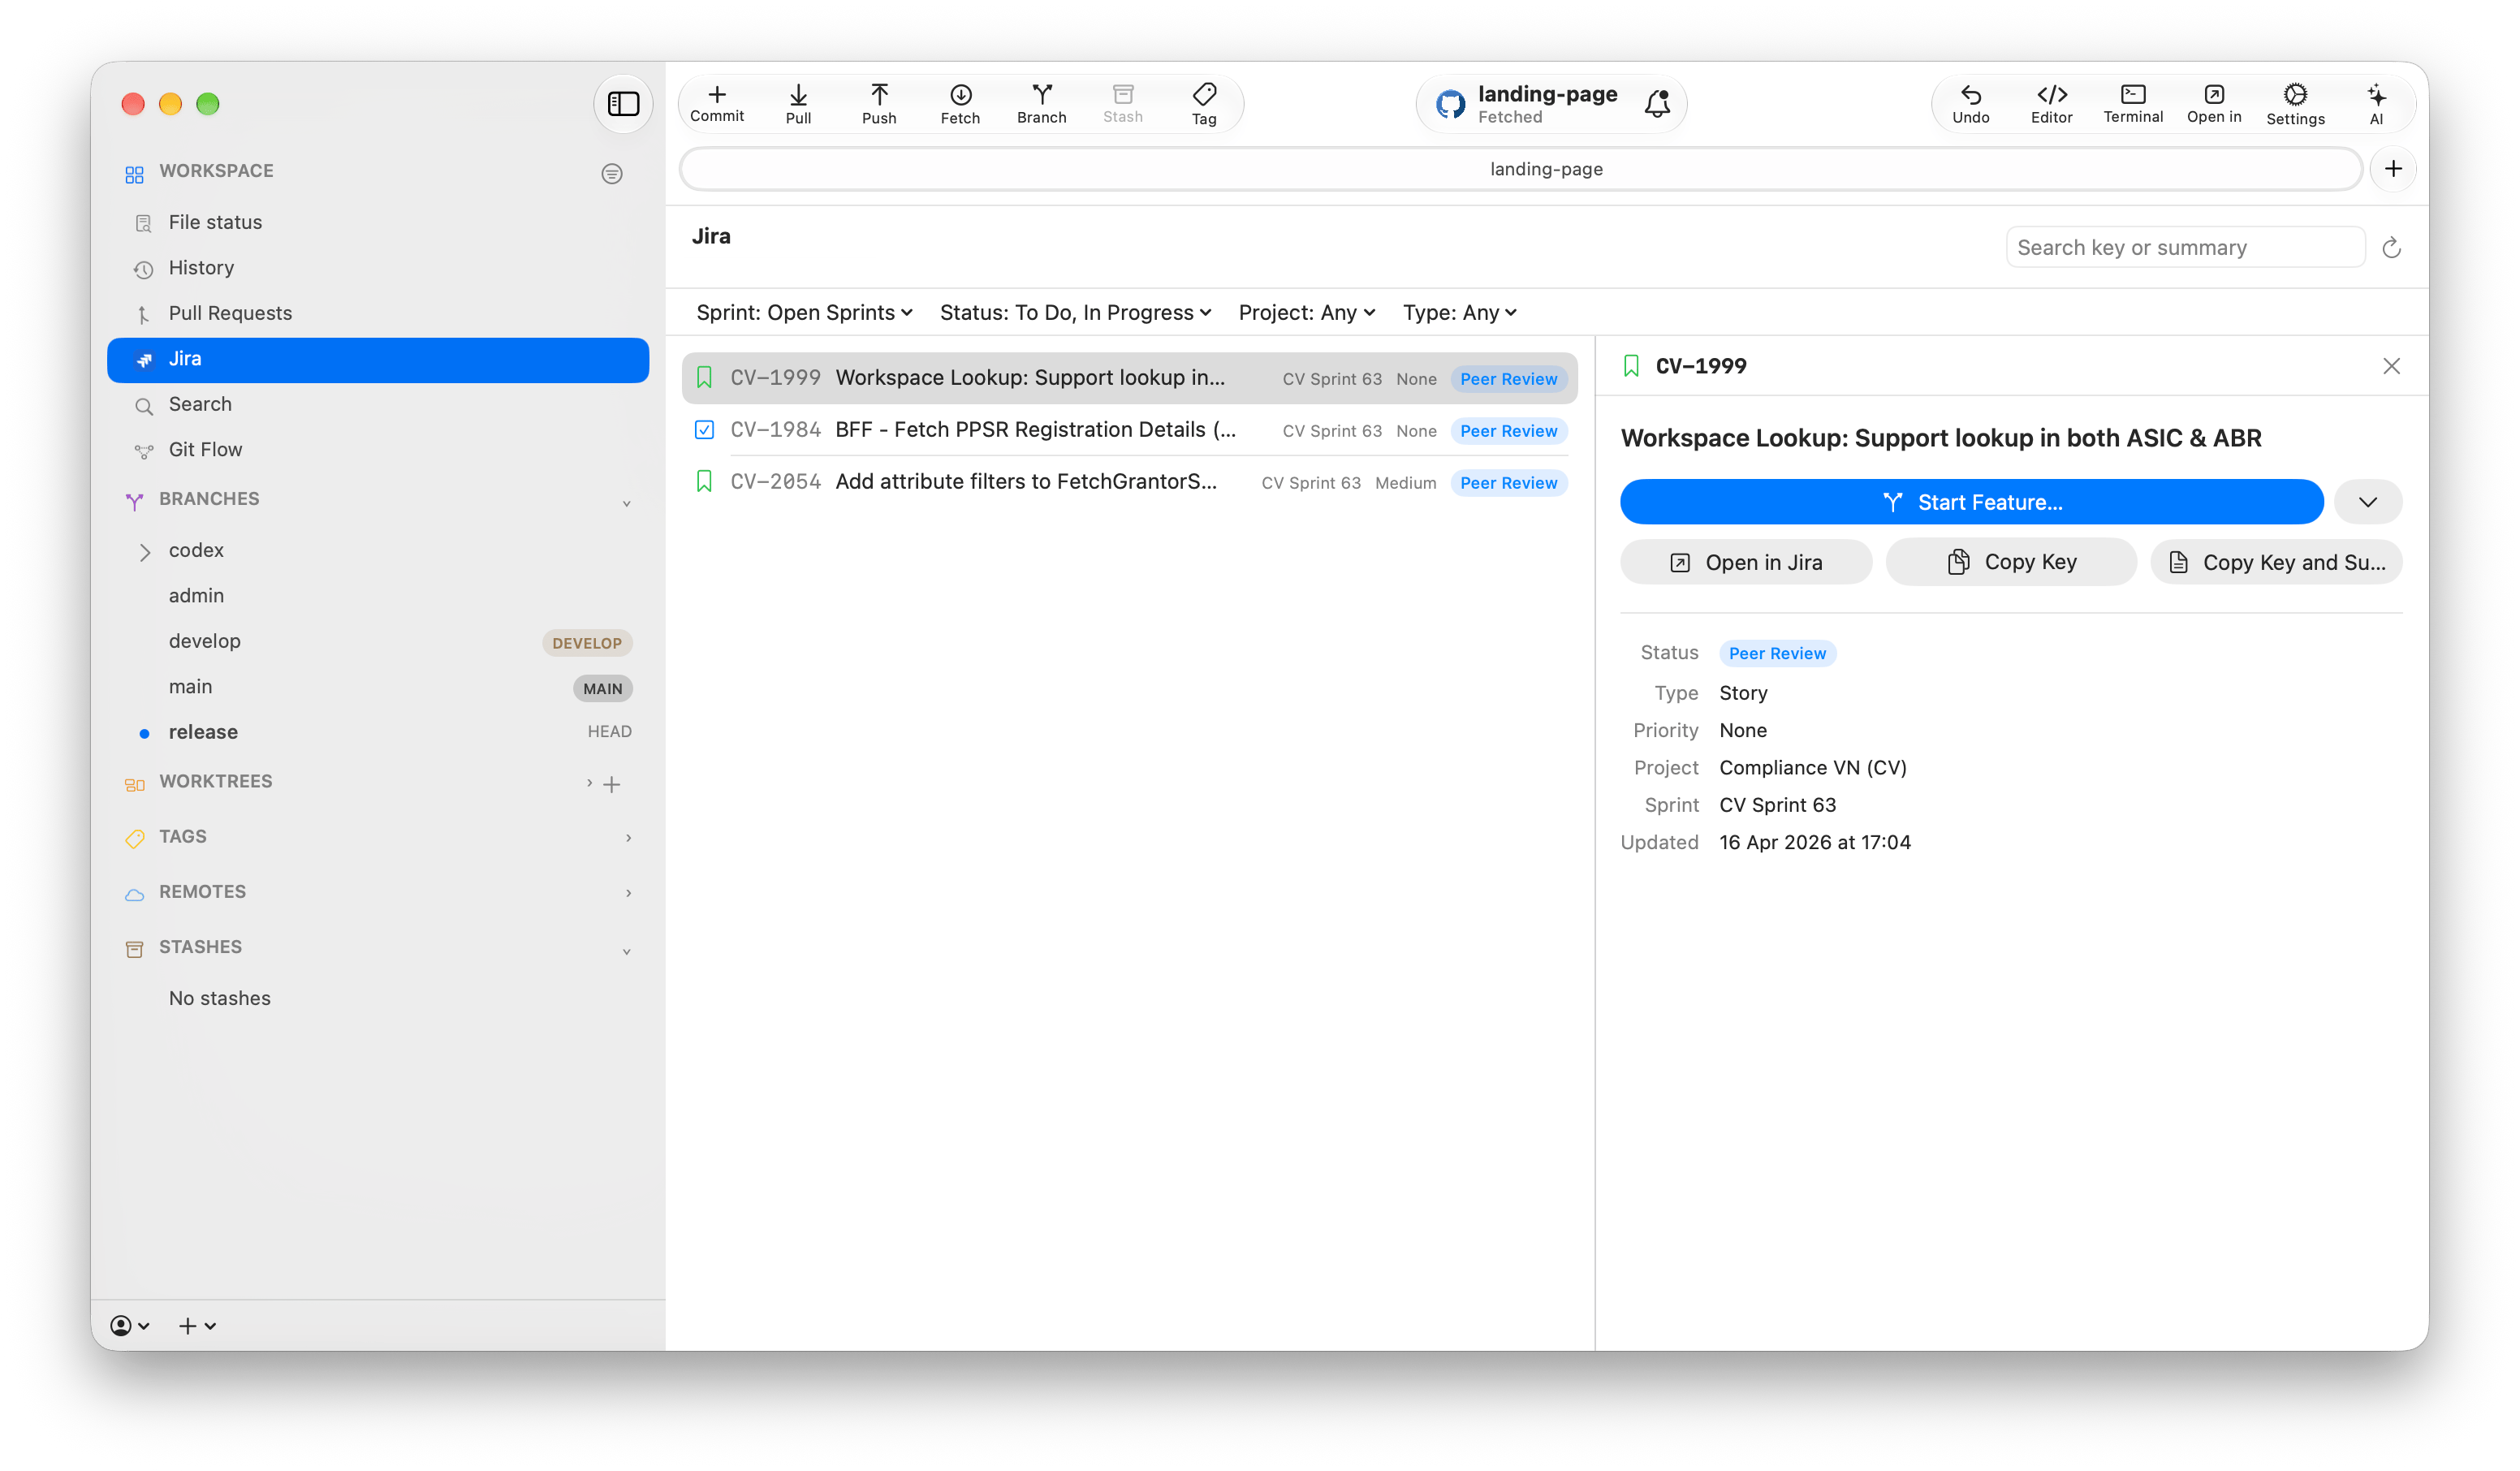
Task: Open the Type: Any filter
Action: (1459, 313)
